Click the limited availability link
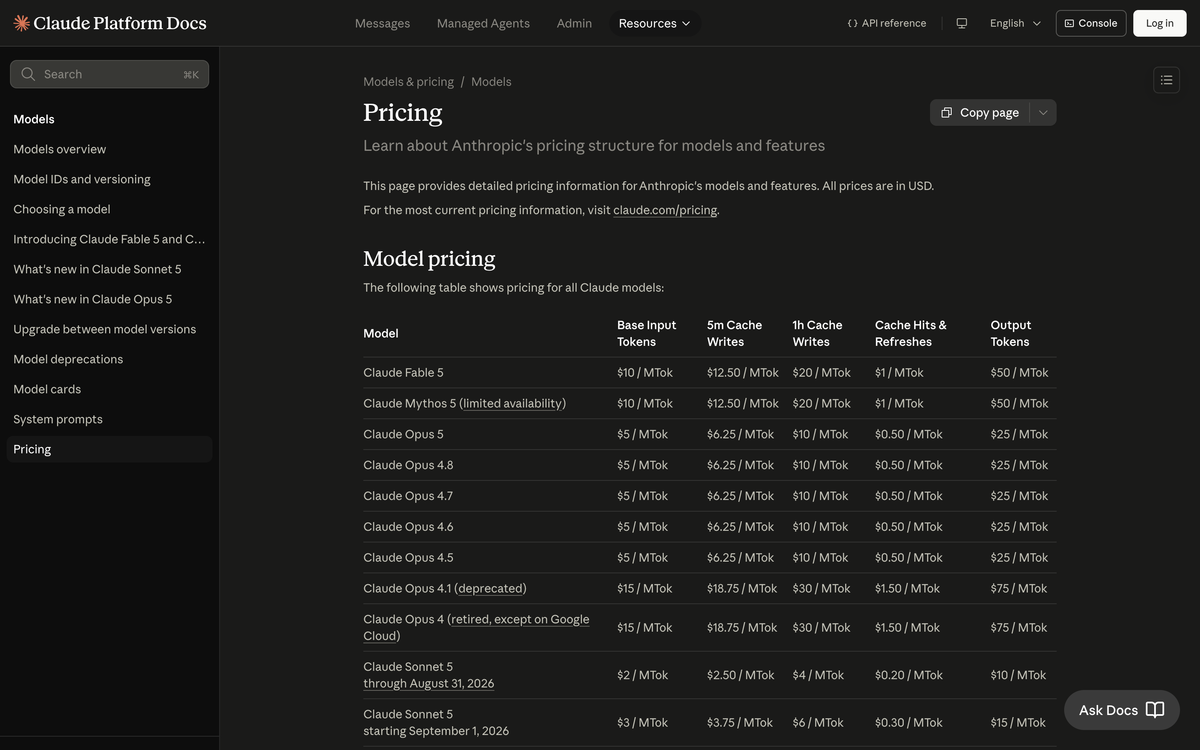Screen dimensions: 1200x750 tap(512, 404)
